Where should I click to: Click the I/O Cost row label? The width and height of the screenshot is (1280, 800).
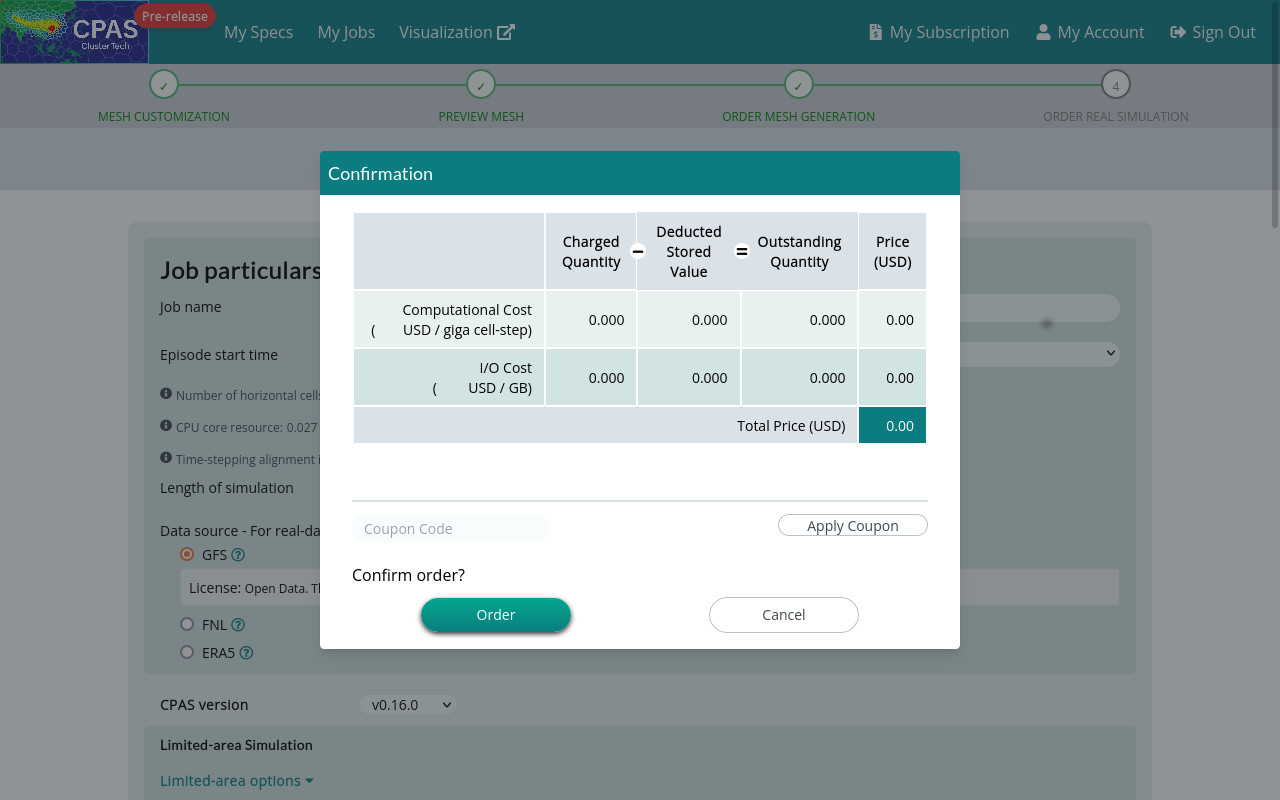click(x=449, y=378)
